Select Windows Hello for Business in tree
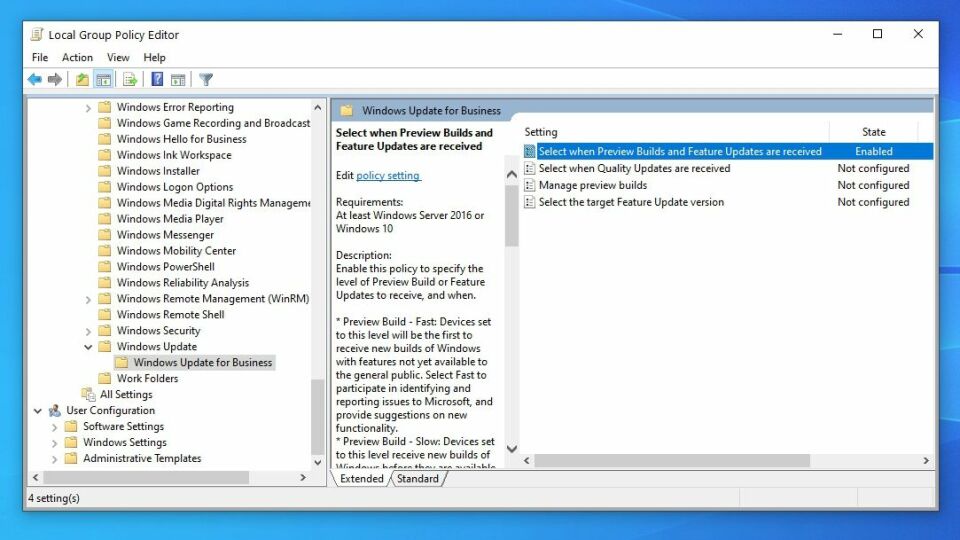This screenshot has width=960, height=540. pos(181,139)
